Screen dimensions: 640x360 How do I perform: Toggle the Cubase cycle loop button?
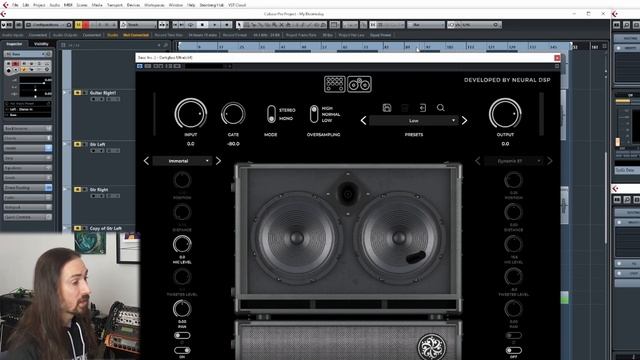[x=190, y=25]
